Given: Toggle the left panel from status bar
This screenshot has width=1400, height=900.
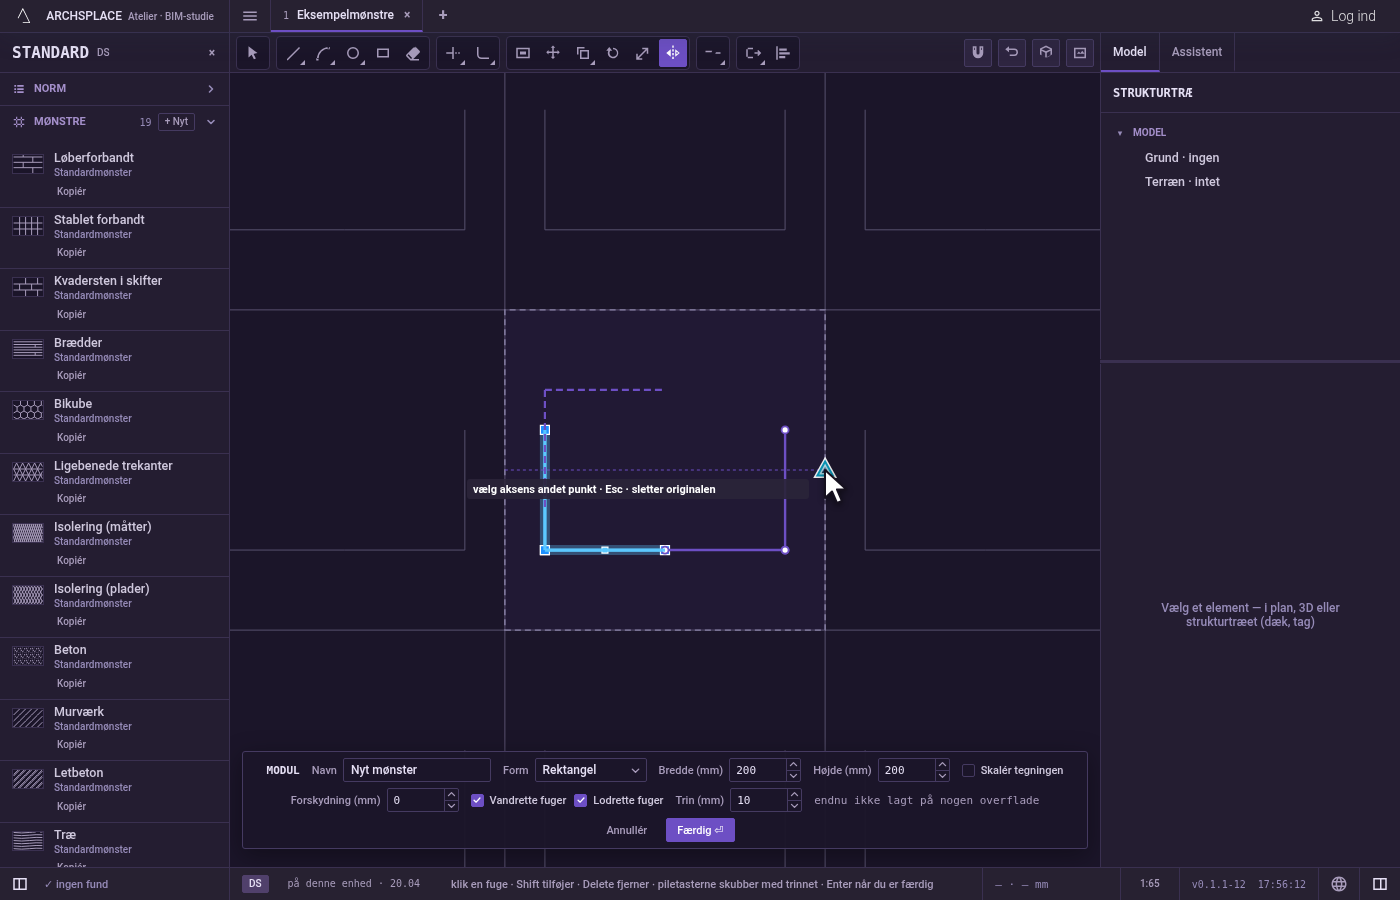Looking at the screenshot, I should coord(19,884).
